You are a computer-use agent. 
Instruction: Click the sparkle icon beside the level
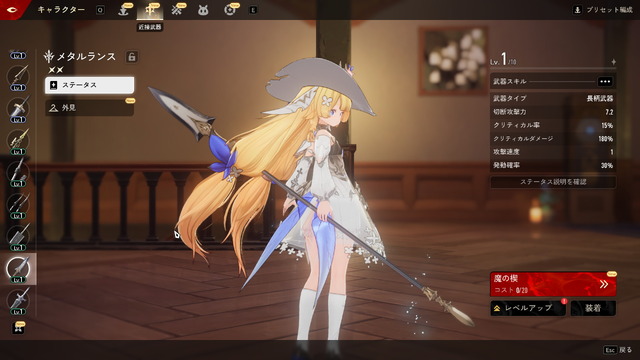click(613, 62)
